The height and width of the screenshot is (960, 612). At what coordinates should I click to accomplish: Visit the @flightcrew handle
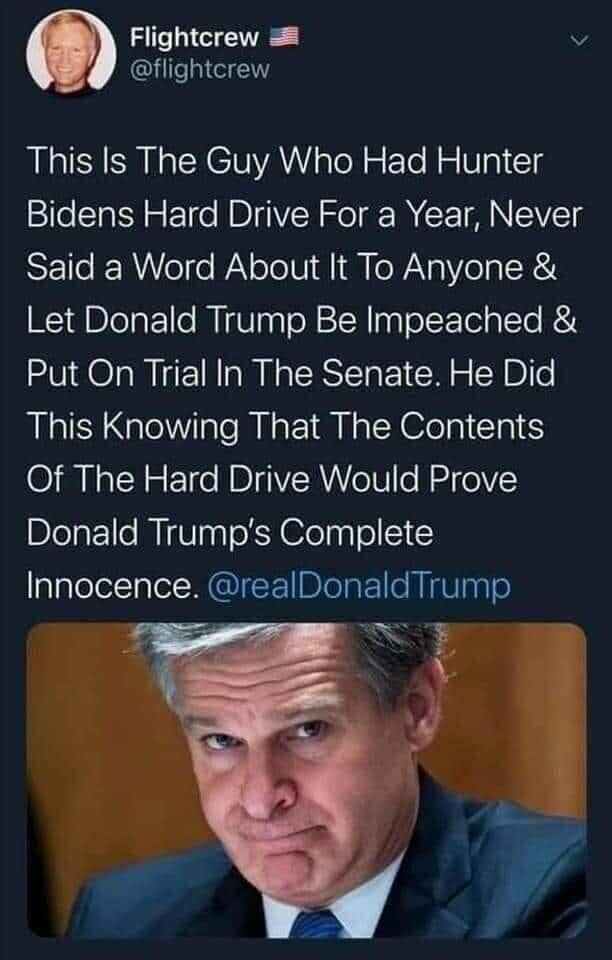200,70
